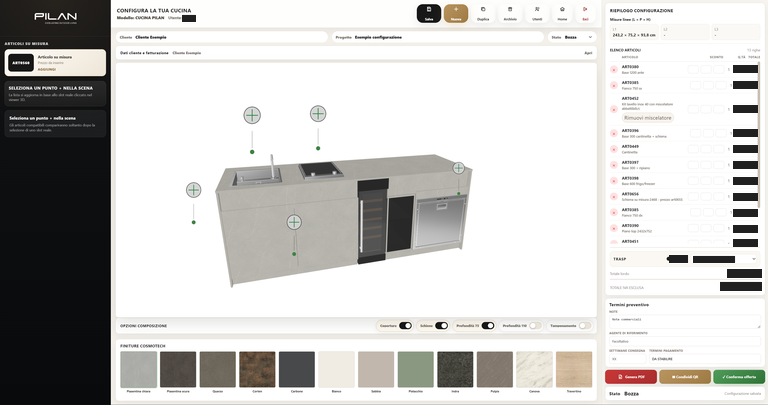Click the first discount box for ART0380
Viewport: 768px width, 405px height.
pos(693,70)
